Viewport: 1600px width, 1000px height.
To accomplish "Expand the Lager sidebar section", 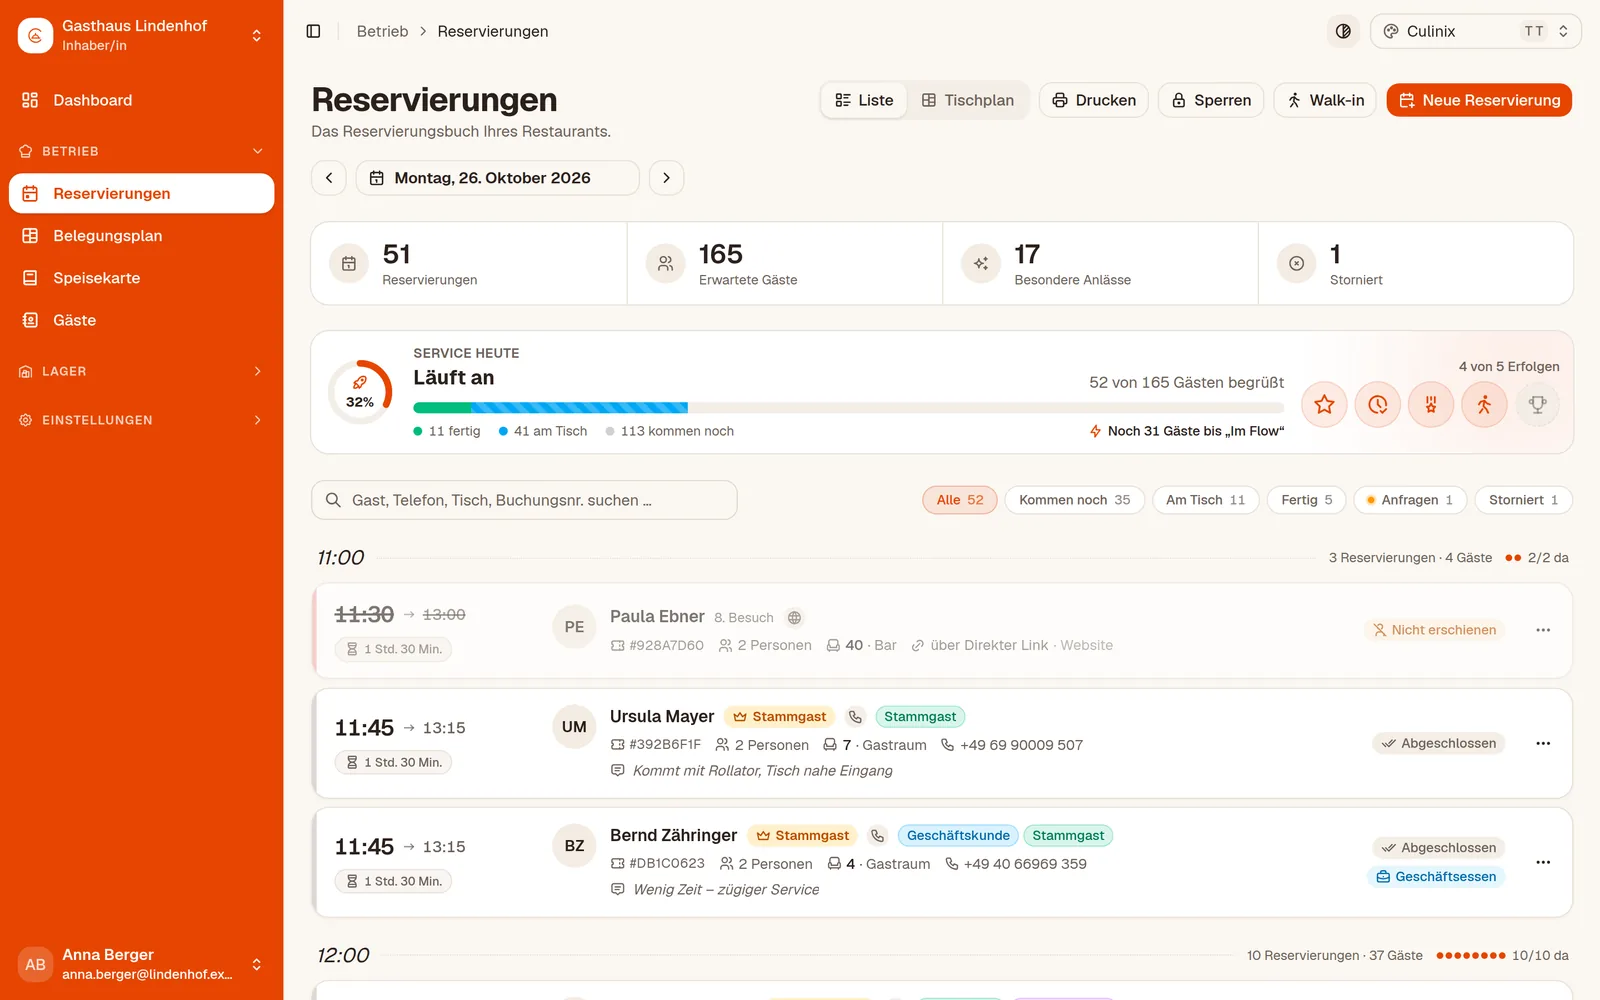I will click(141, 371).
